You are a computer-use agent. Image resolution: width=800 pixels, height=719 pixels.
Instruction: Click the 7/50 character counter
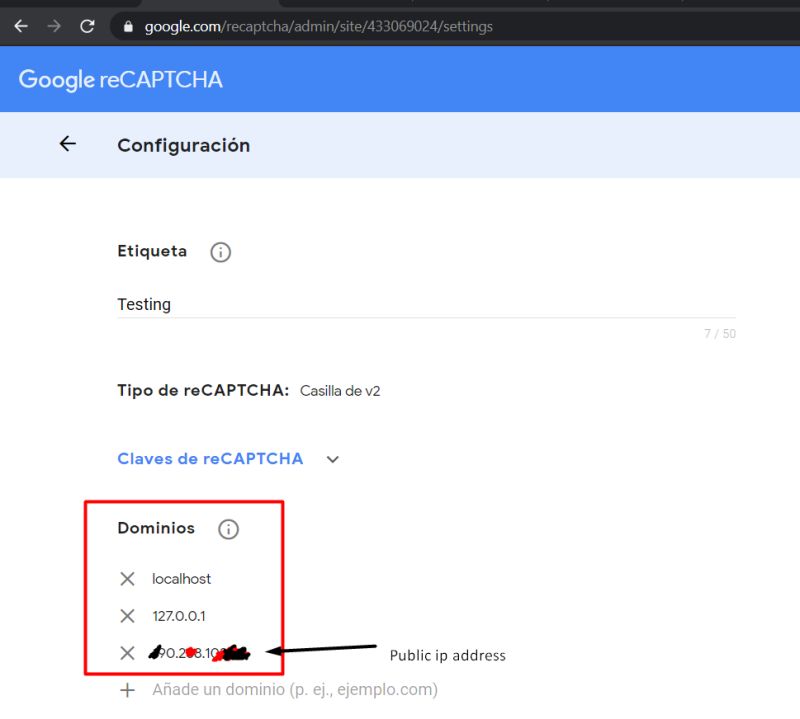click(718, 333)
